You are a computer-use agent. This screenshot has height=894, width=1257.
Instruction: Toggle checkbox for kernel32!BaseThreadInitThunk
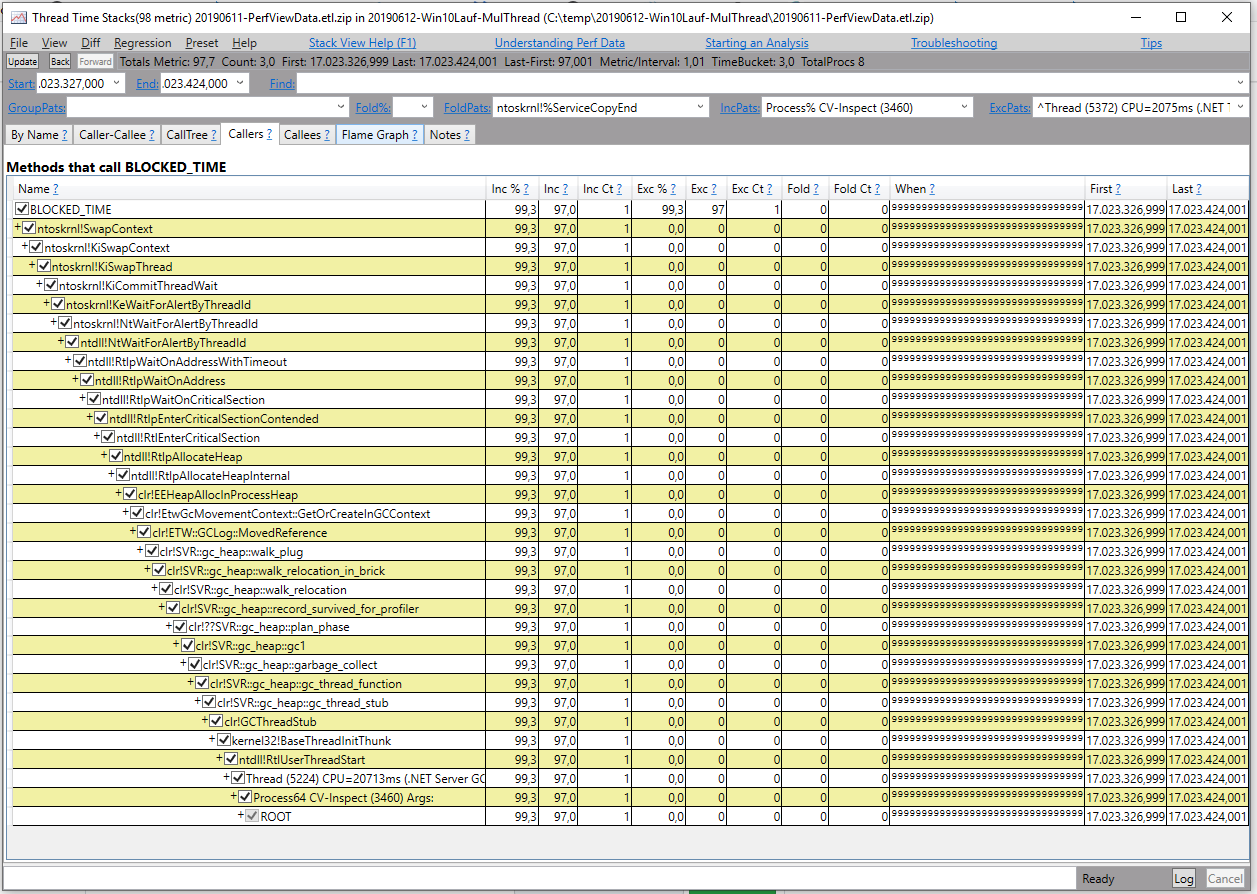coord(224,741)
